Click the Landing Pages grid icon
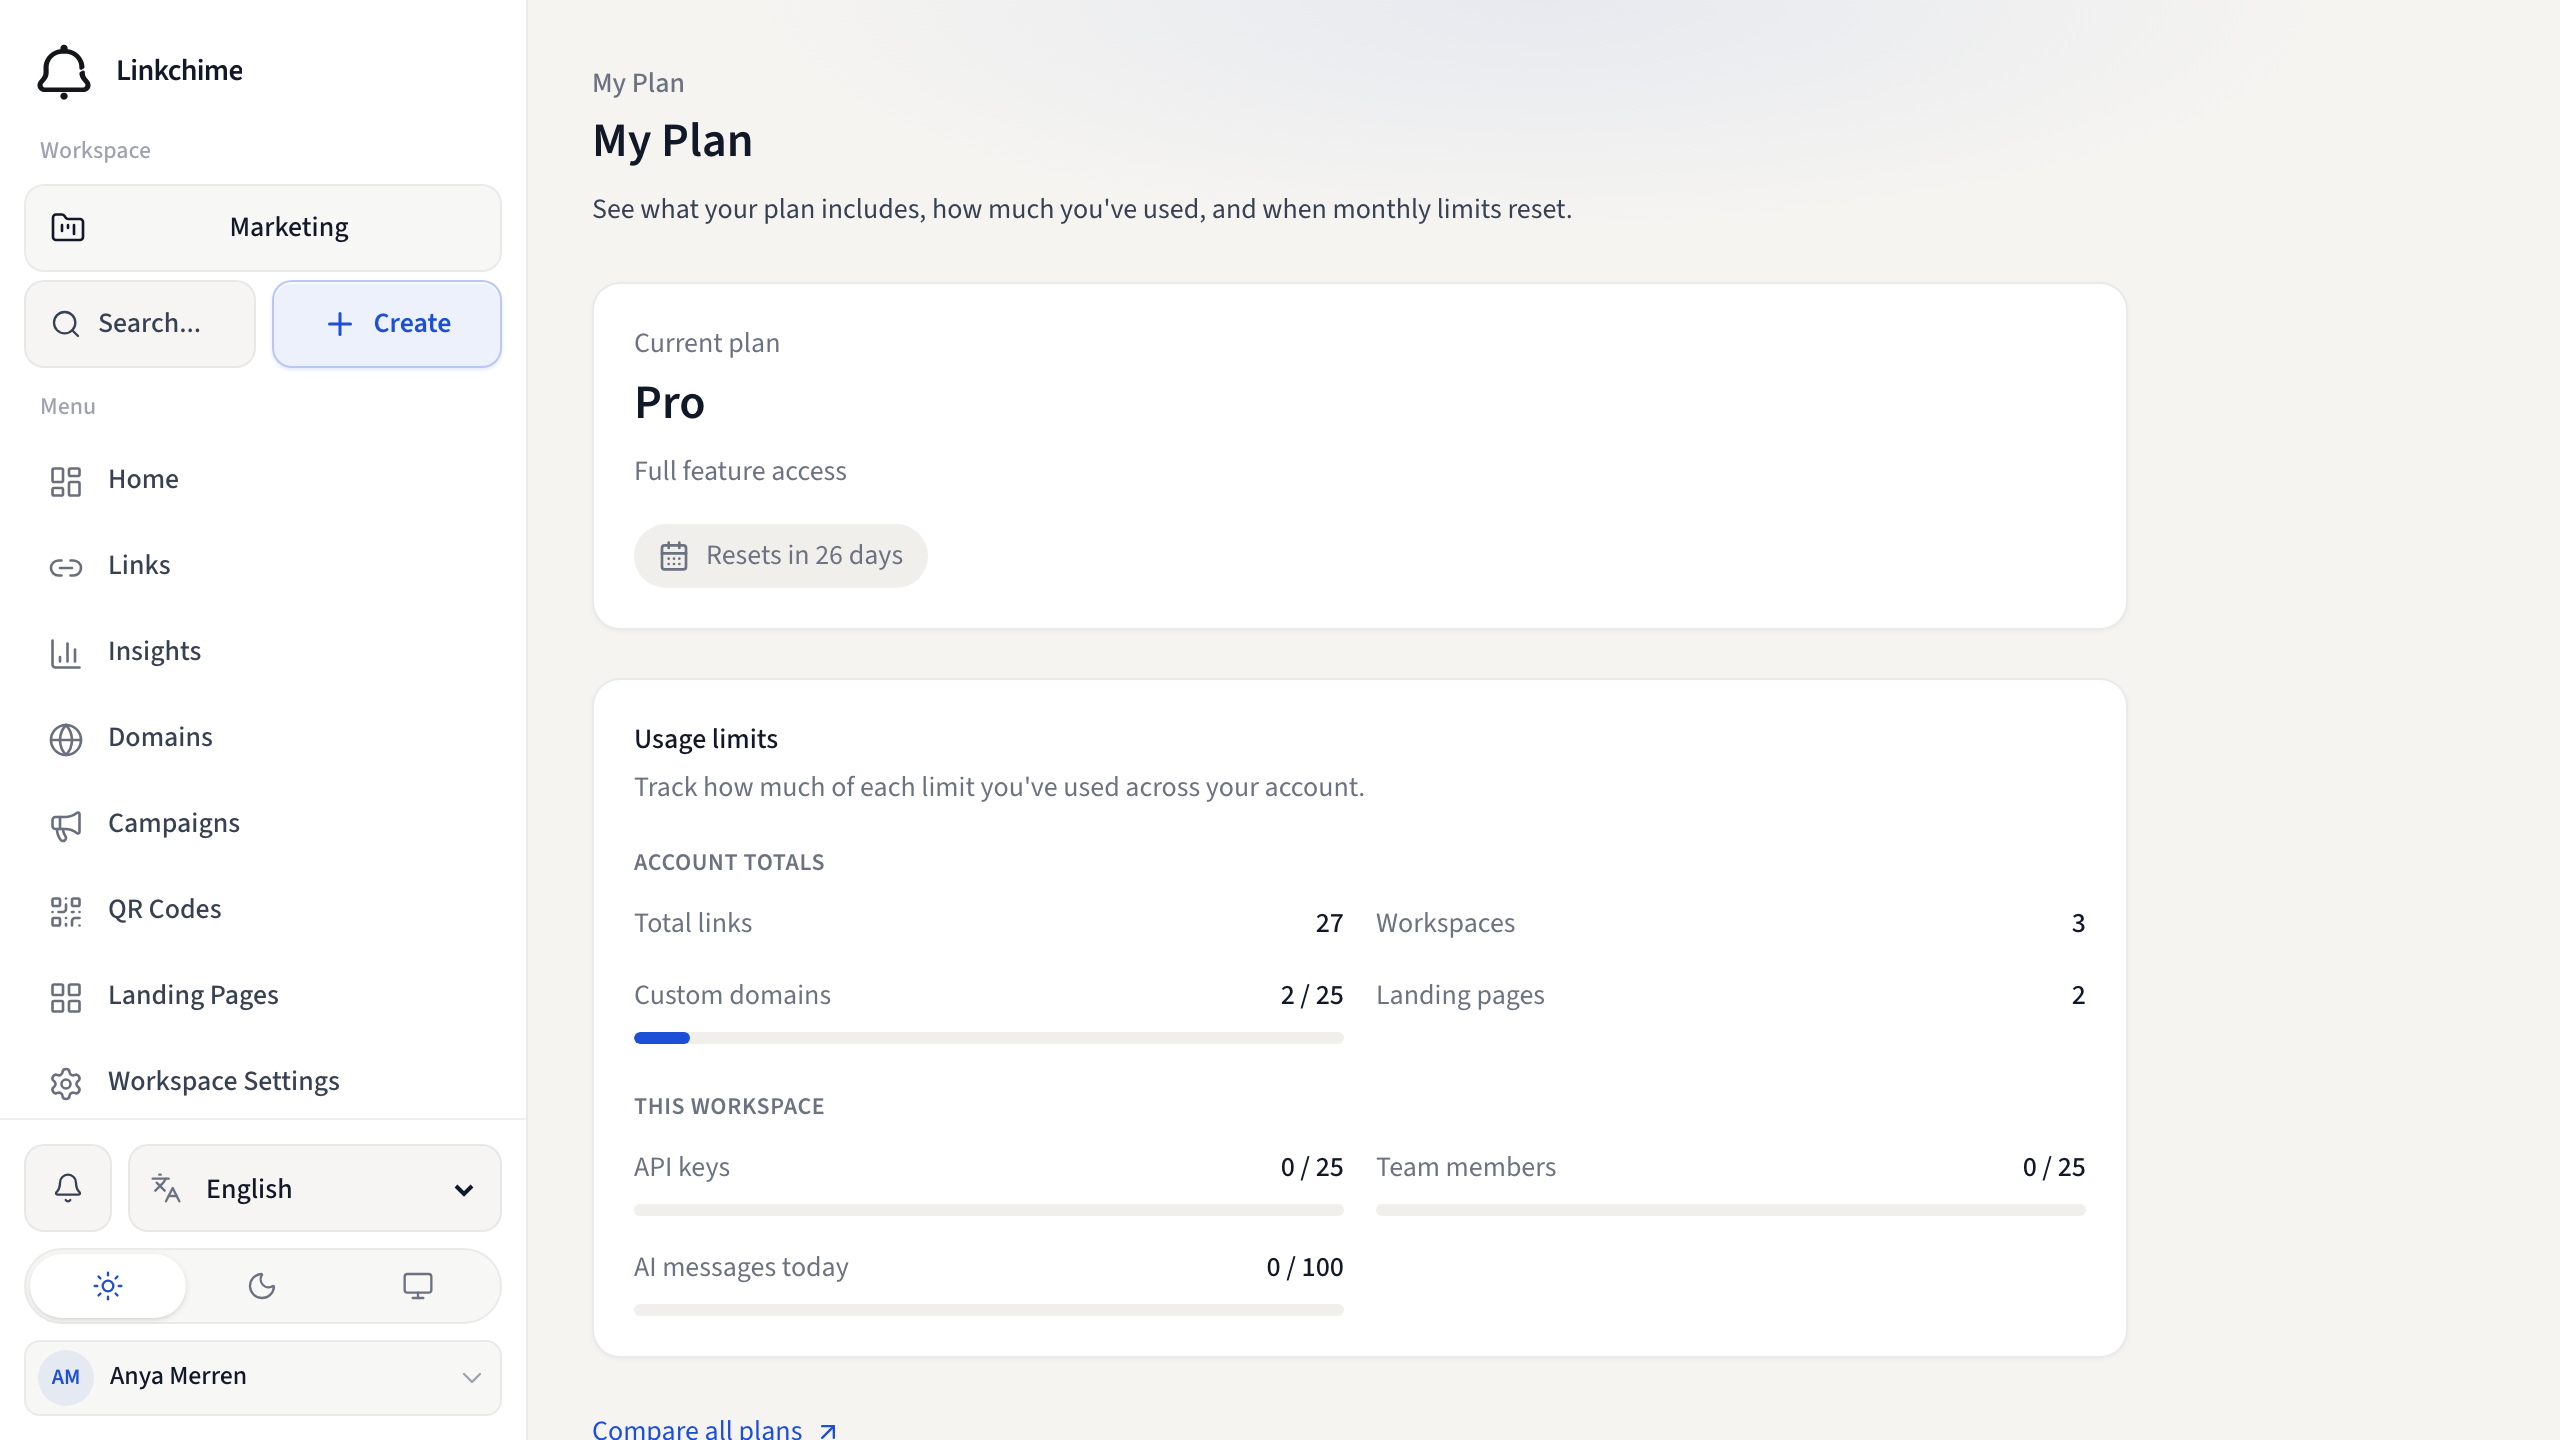The width and height of the screenshot is (2560, 1440). tap(66, 998)
